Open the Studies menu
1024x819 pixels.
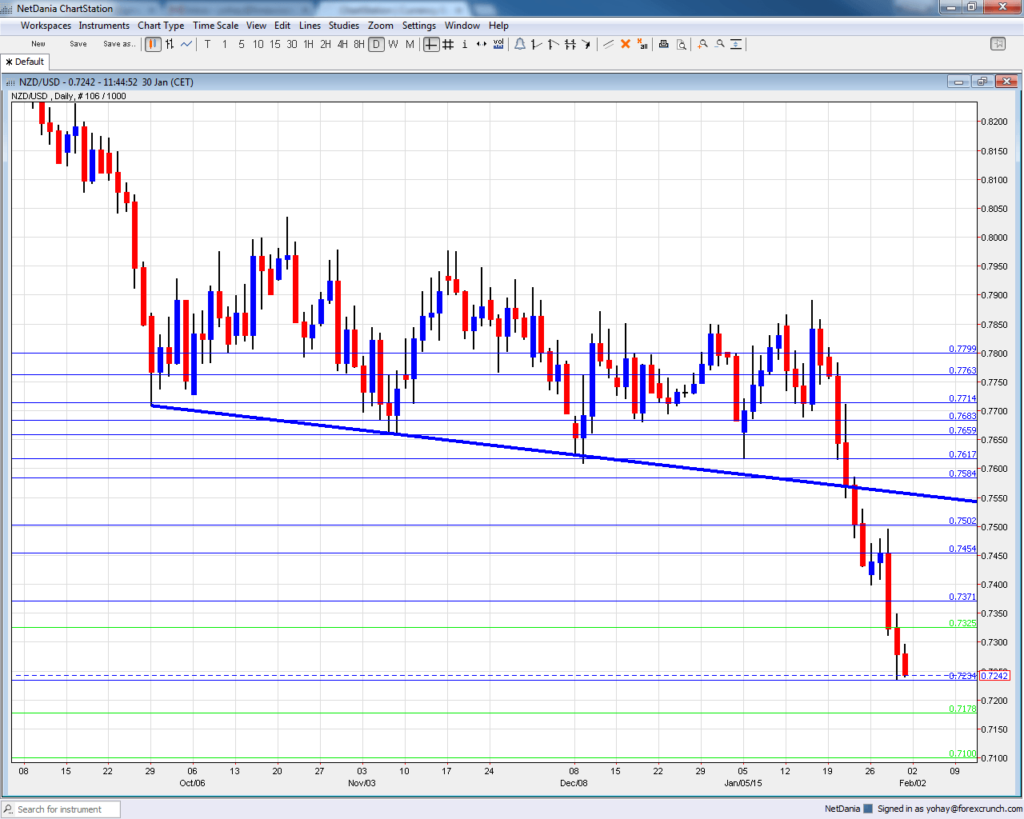[344, 25]
